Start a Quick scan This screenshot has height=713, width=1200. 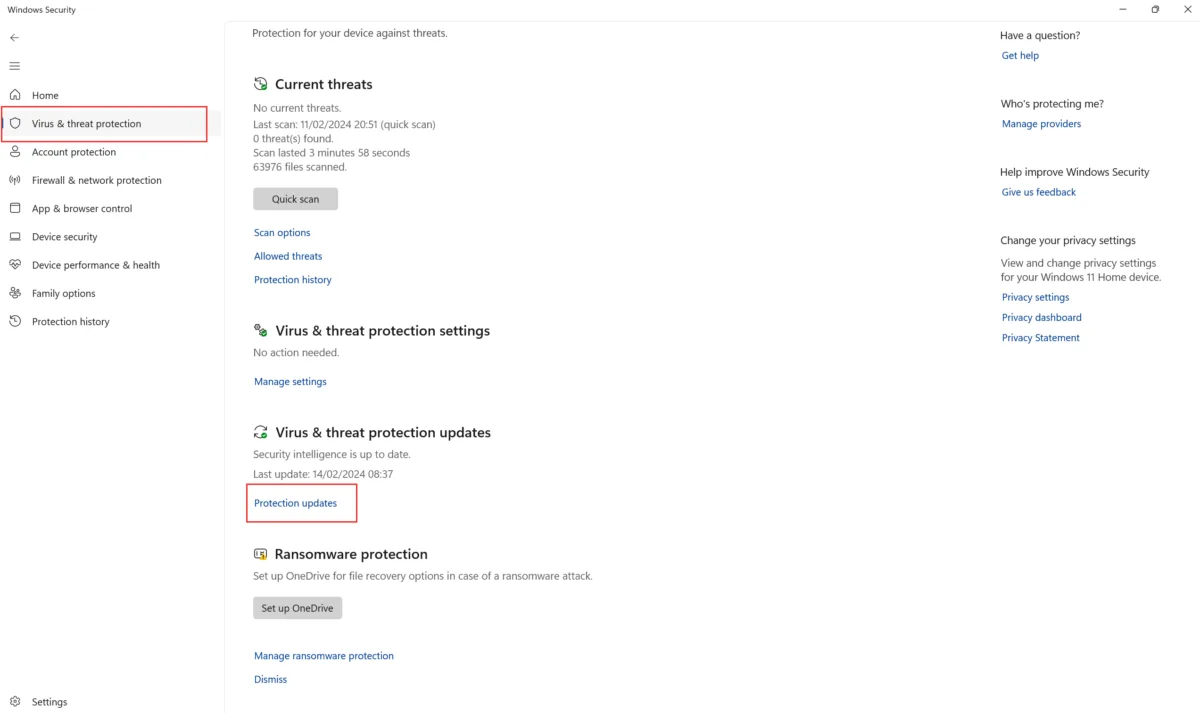(295, 199)
